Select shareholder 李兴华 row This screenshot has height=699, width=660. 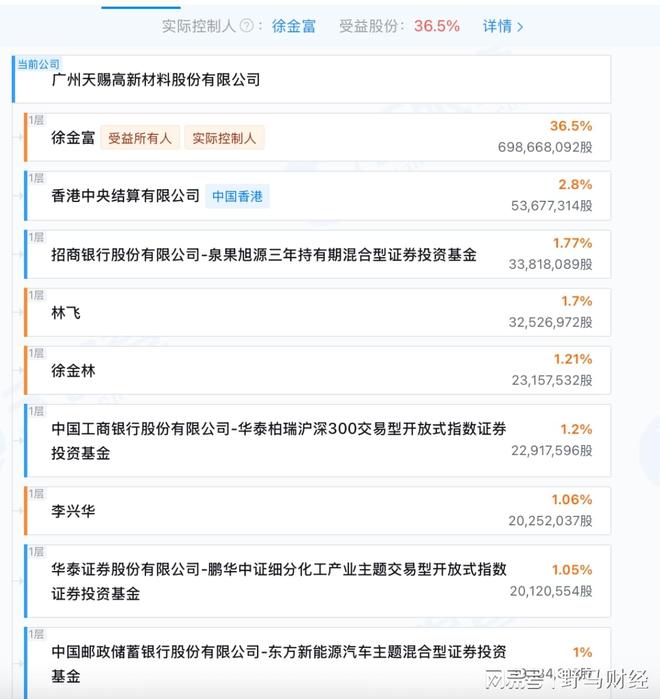click(x=73, y=511)
